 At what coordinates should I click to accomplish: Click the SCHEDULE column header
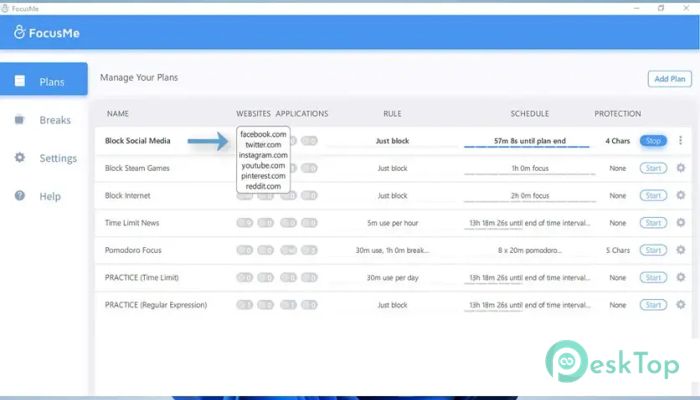(529, 114)
